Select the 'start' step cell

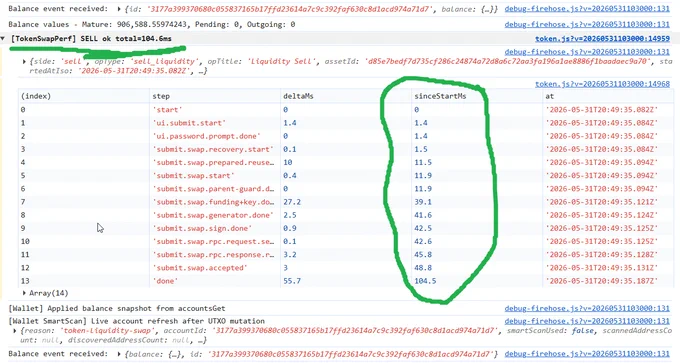pos(215,110)
